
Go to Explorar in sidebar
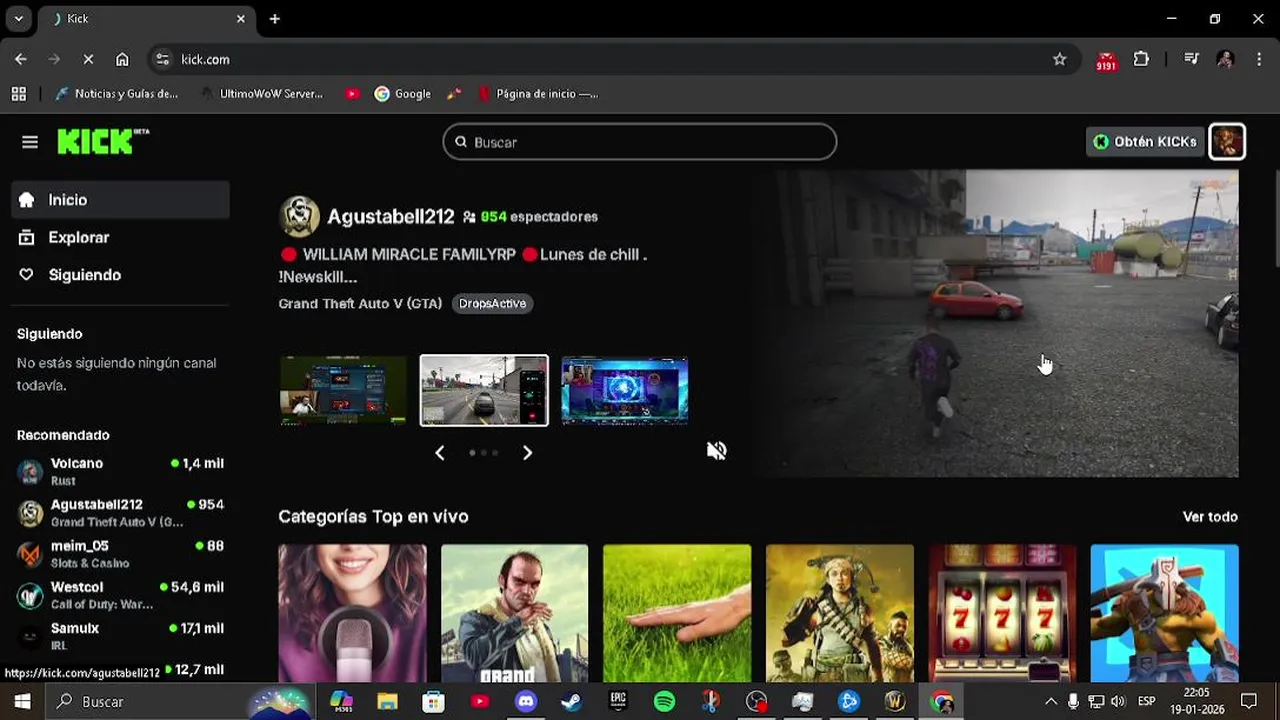coord(120,237)
